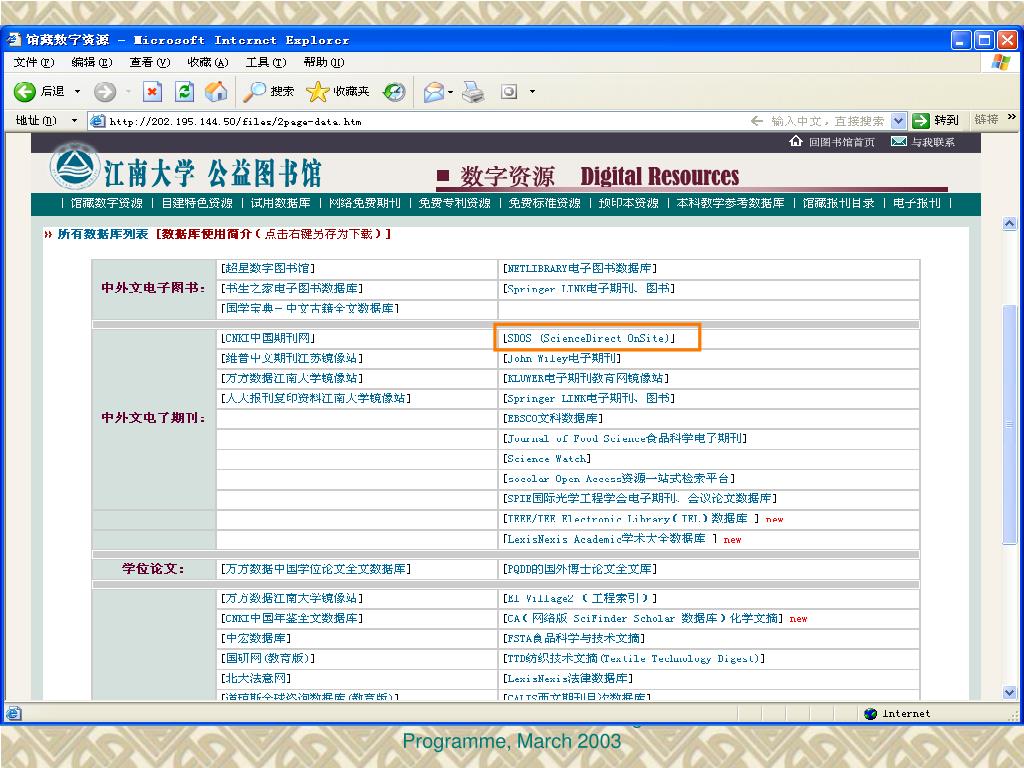1024x768 pixels.
Task: Open the SDOS (ScienceDirect OnSite) link
Action: 588,338
